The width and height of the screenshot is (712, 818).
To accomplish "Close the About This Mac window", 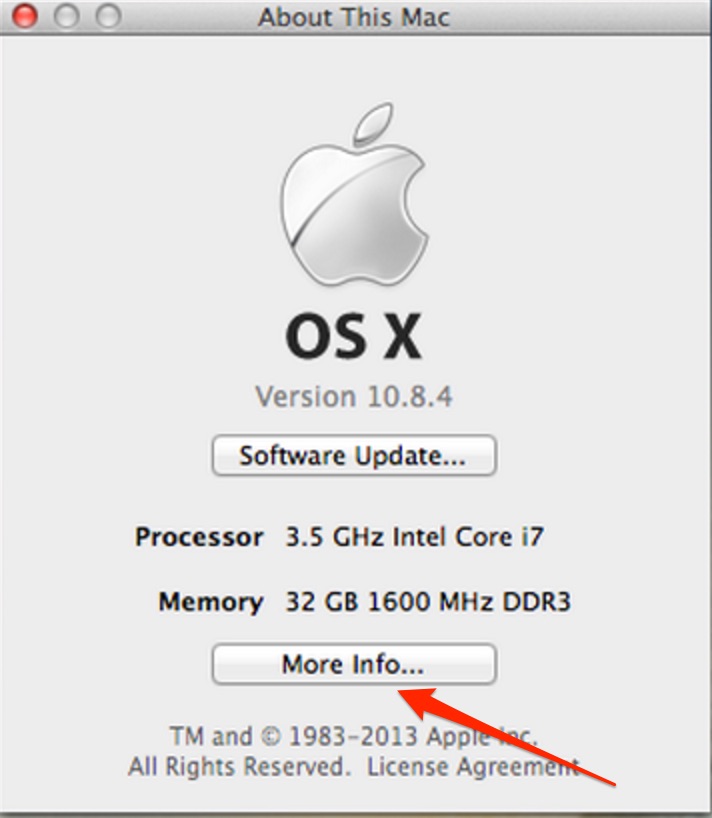I will pos(25,16).
